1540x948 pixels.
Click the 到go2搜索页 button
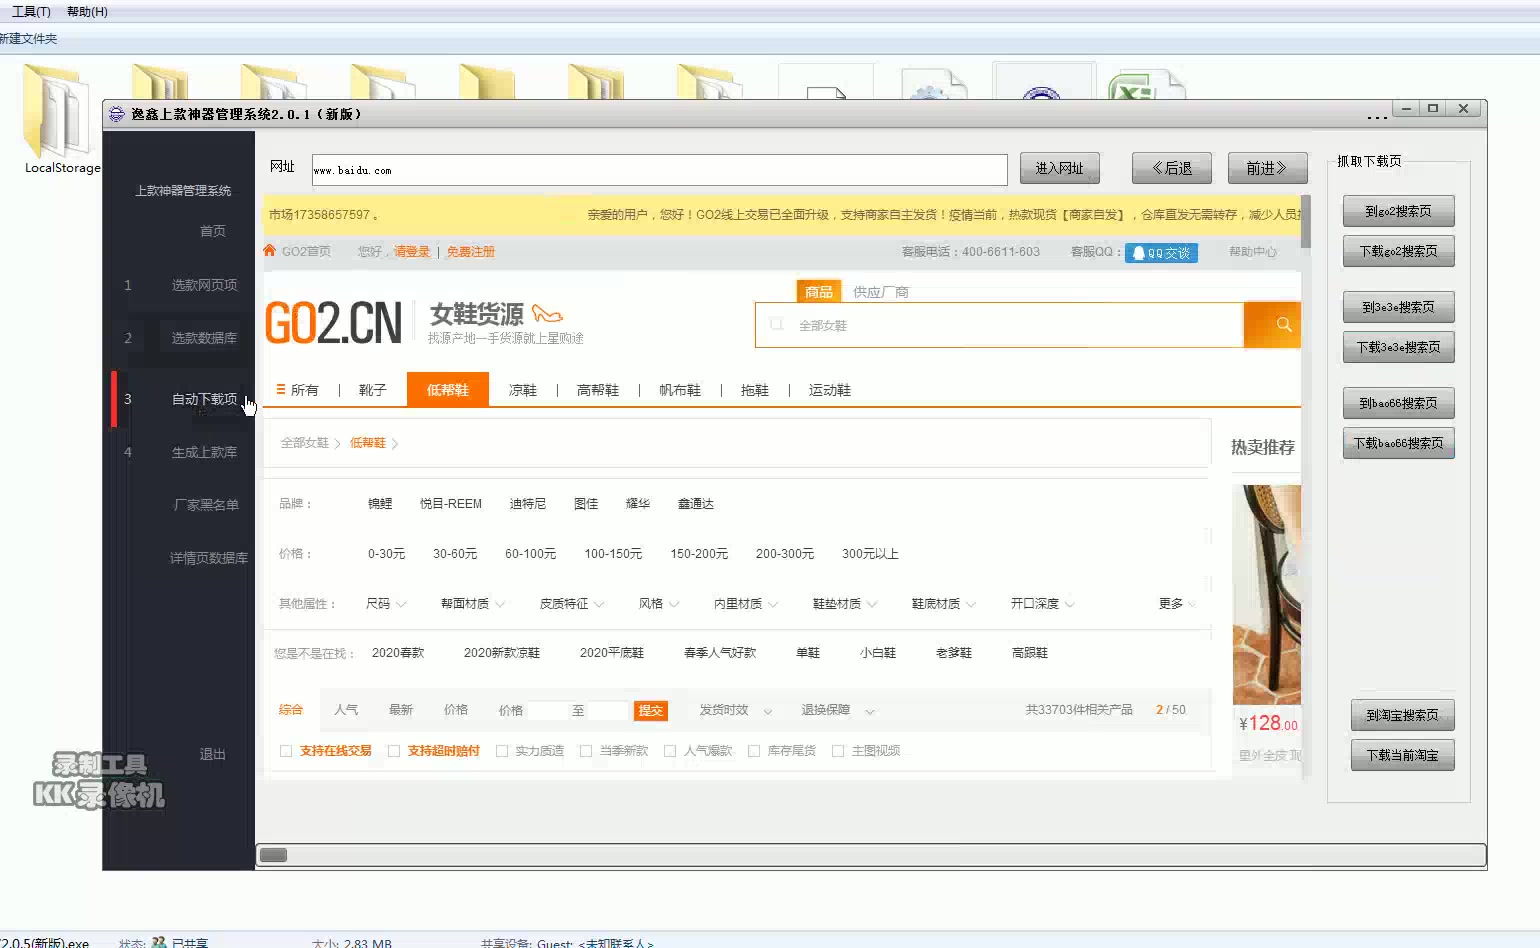pyautogui.click(x=1398, y=211)
